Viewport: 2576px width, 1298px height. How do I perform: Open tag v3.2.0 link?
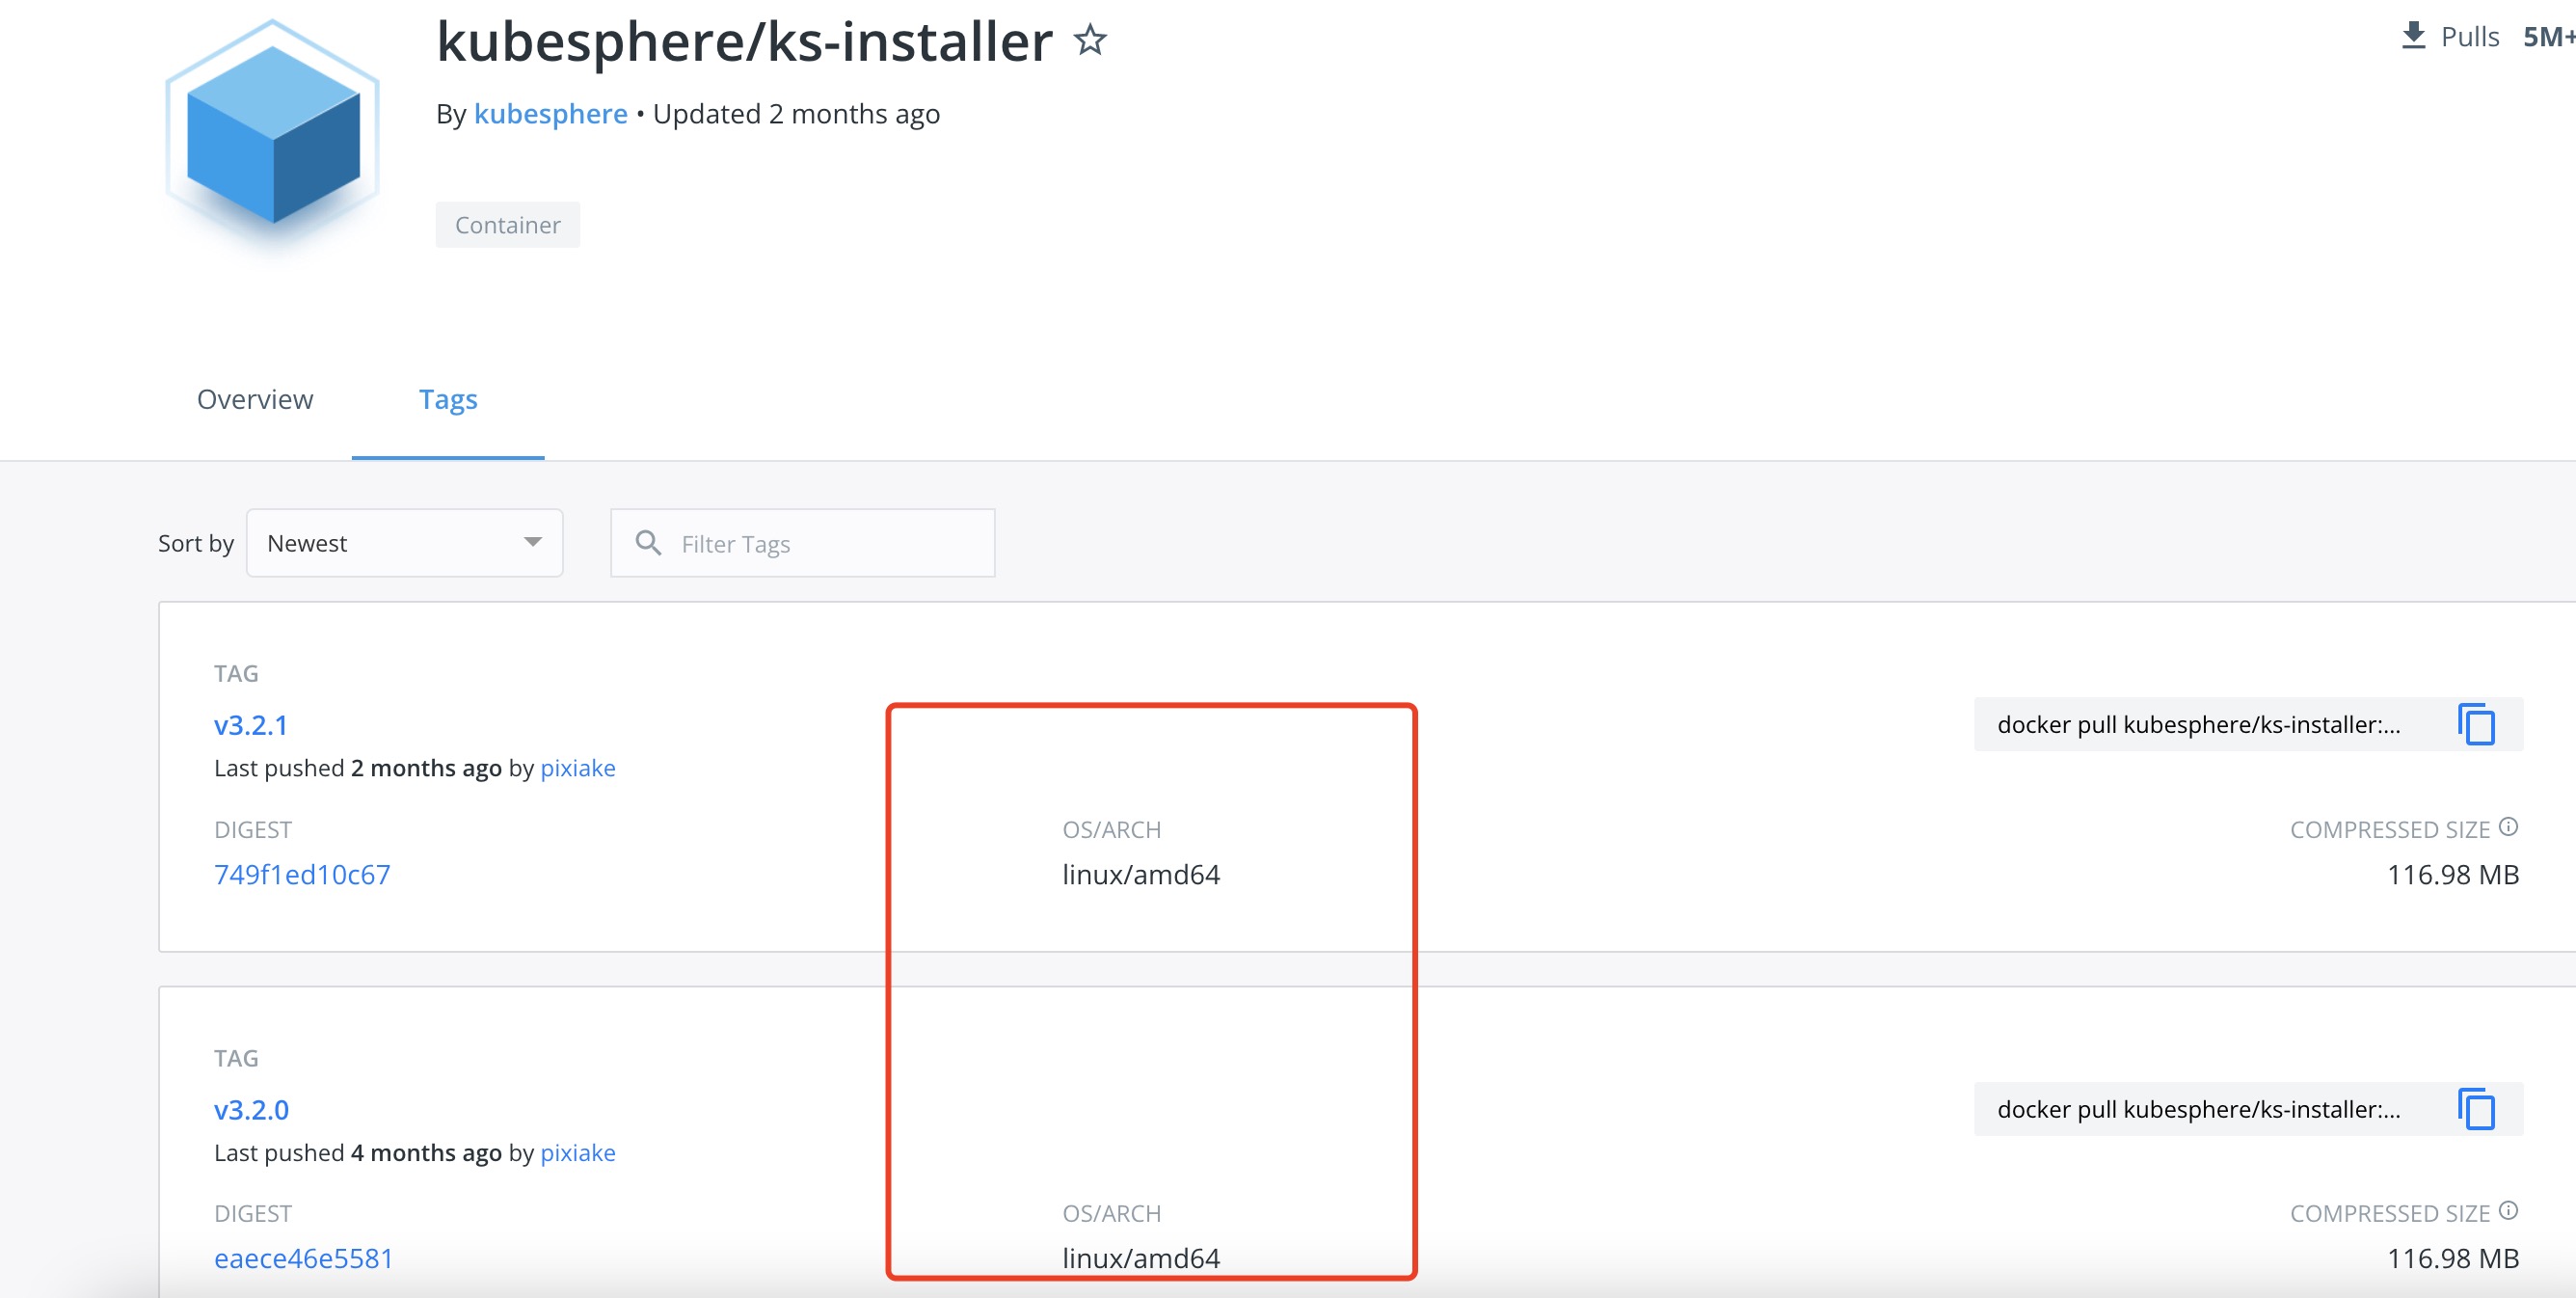tap(251, 1109)
